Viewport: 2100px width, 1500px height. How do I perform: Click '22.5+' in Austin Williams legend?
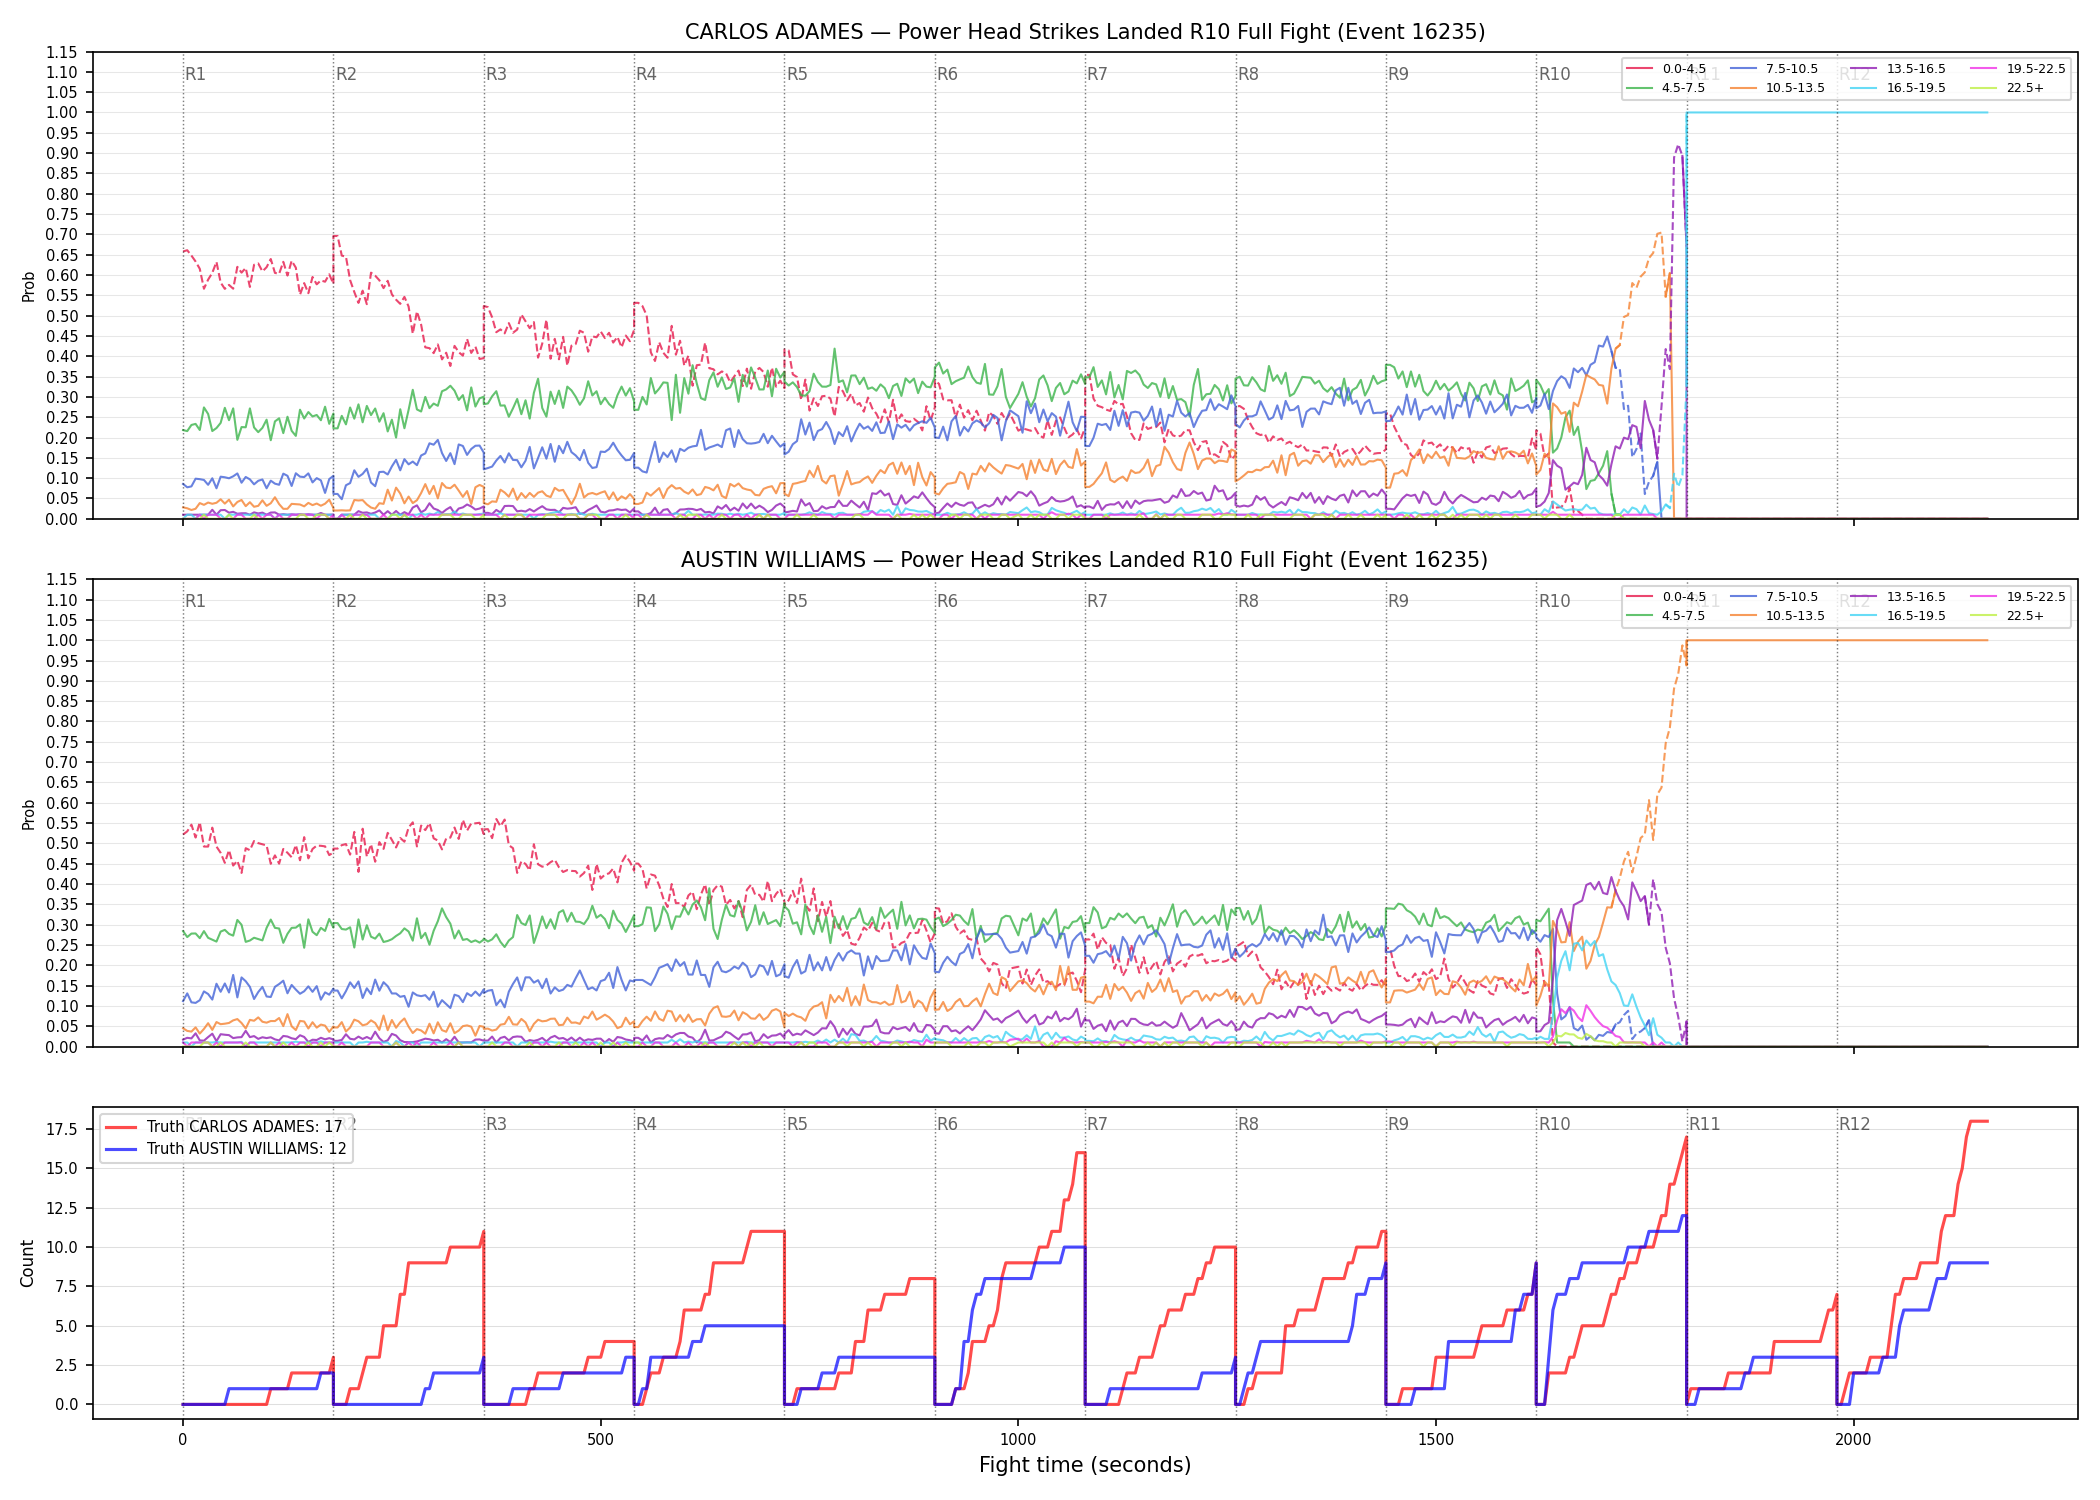(x=2025, y=616)
